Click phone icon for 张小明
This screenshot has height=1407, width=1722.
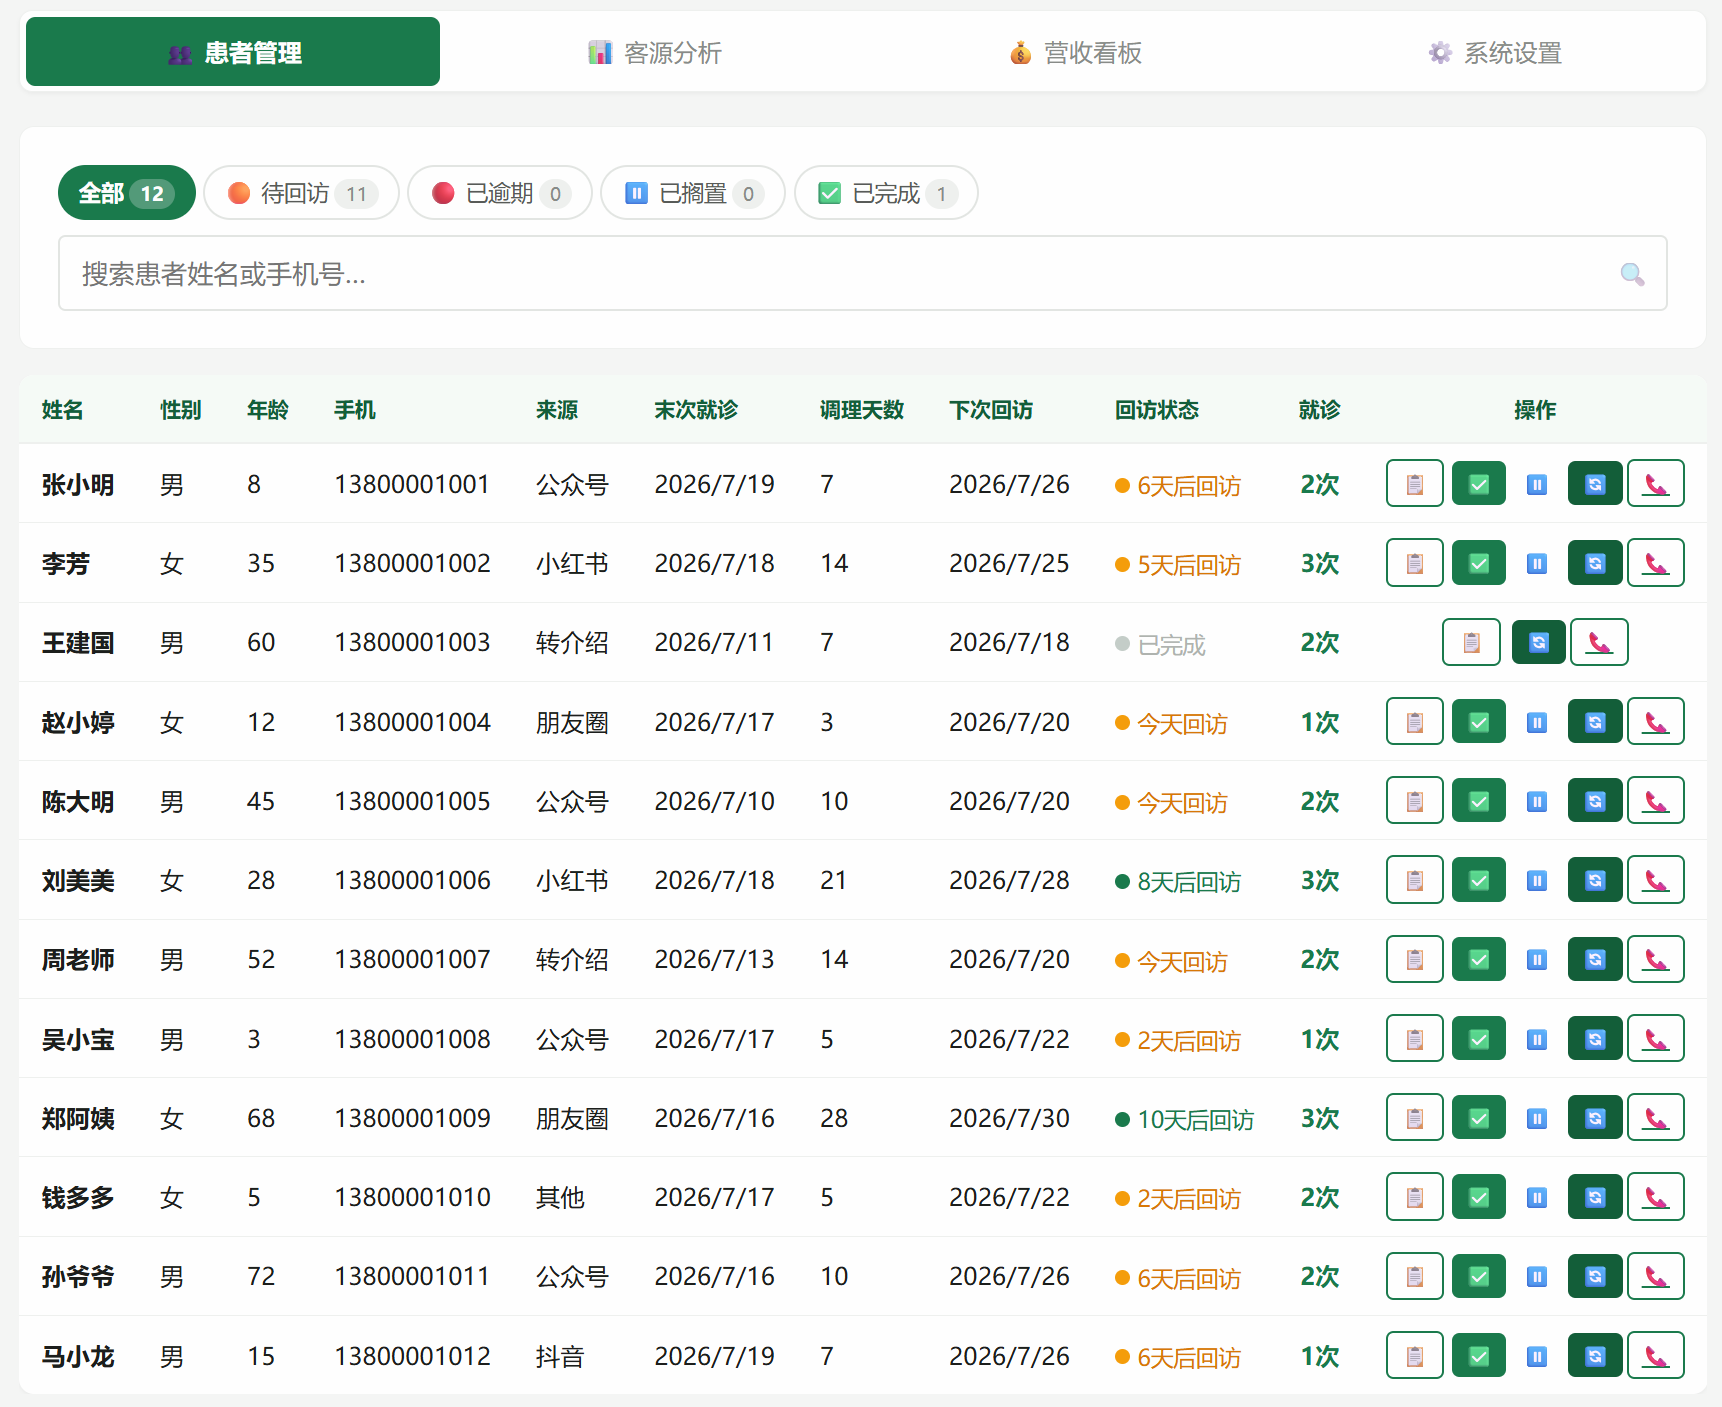coord(1656,484)
